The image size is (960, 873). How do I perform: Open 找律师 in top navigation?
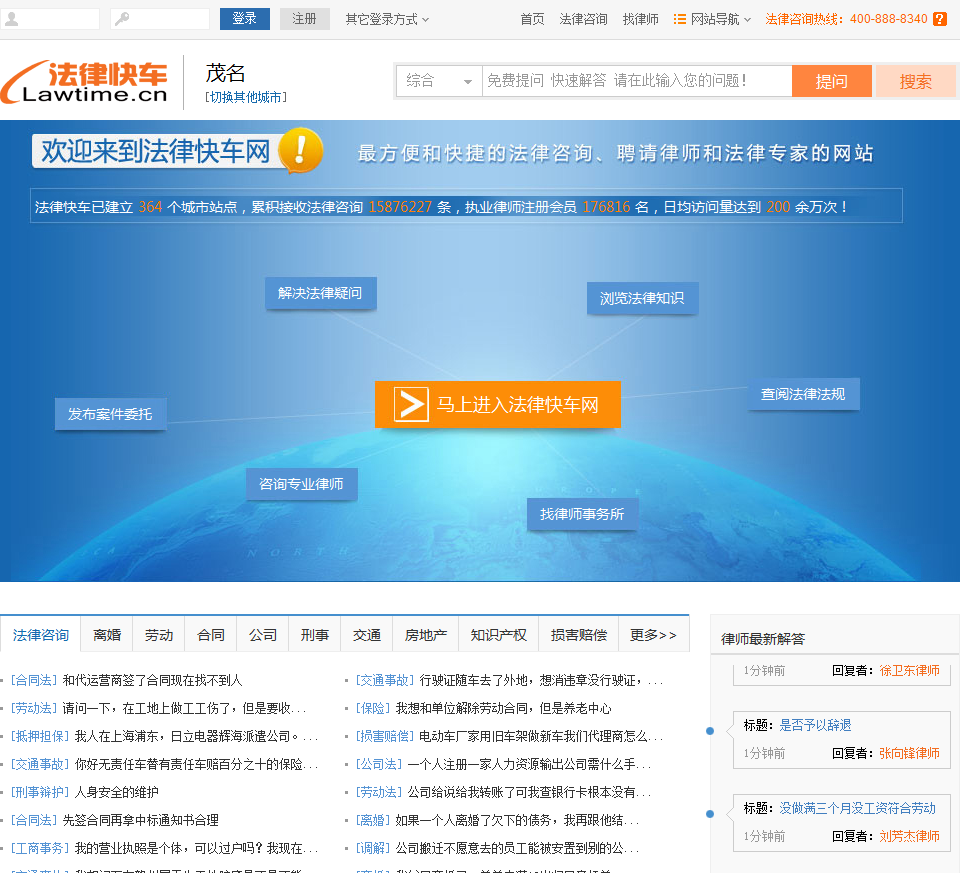click(640, 19)
